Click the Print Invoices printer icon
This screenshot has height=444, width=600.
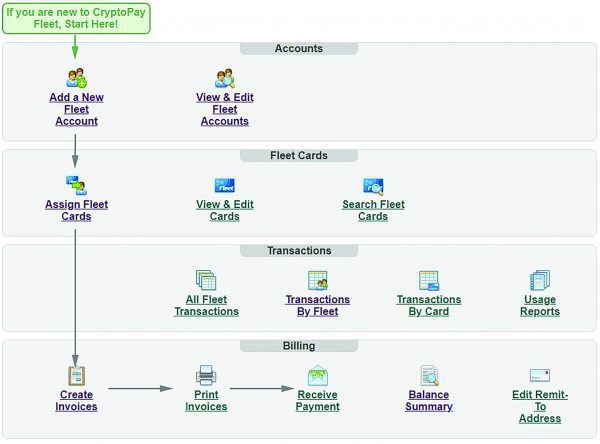pyautogui.click(x=206, y=375)
